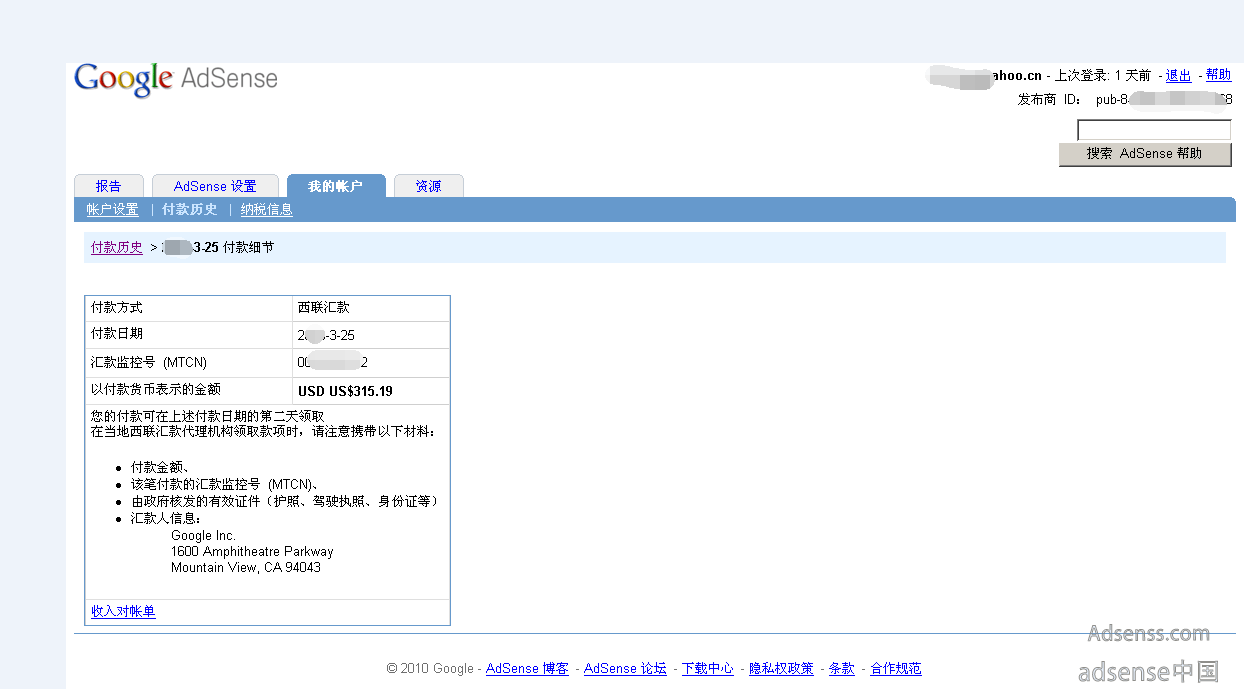
Task: Open 付款历史 sub-menu item
Action: [190, 210]
